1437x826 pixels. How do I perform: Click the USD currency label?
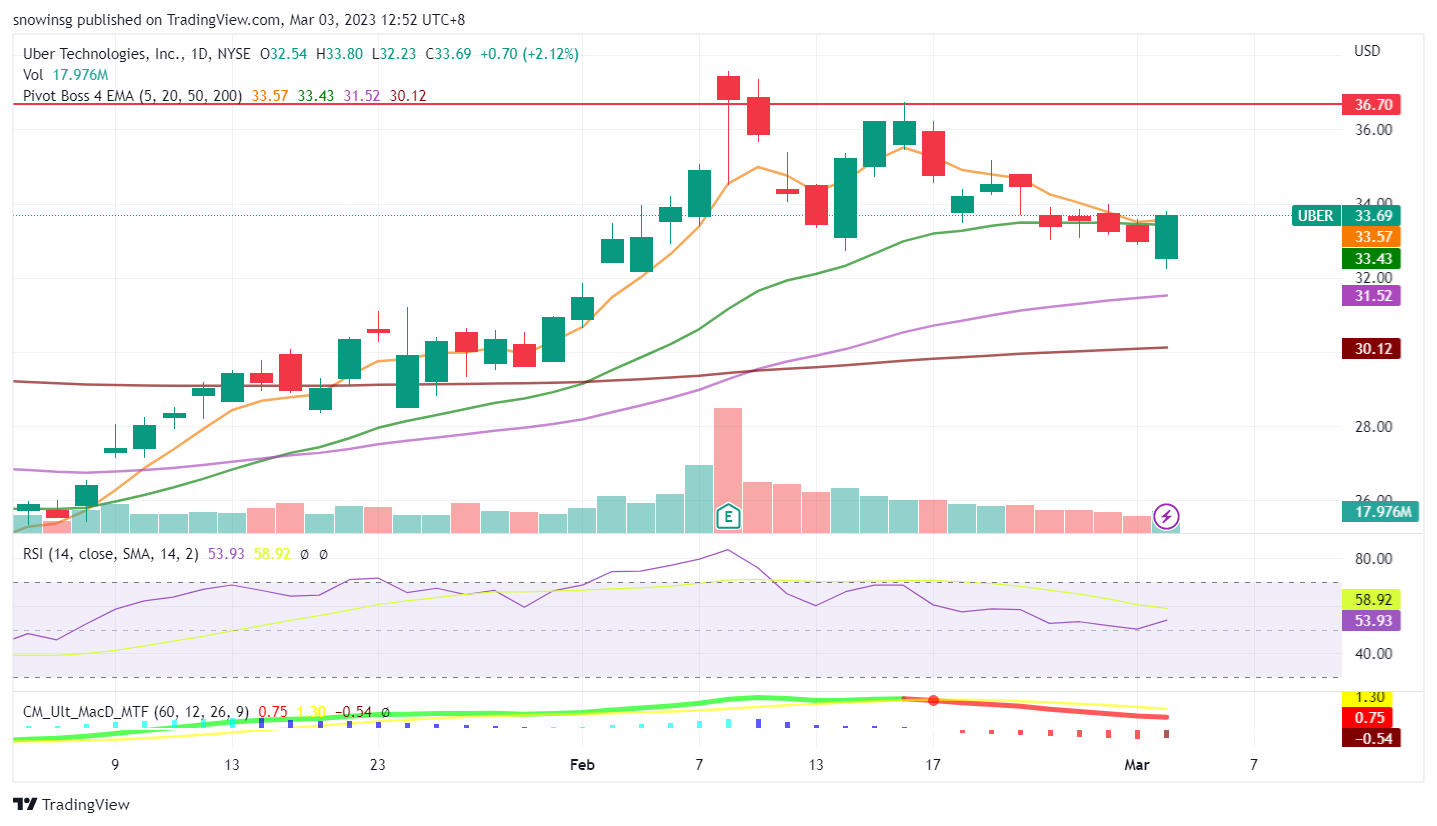1367,50
